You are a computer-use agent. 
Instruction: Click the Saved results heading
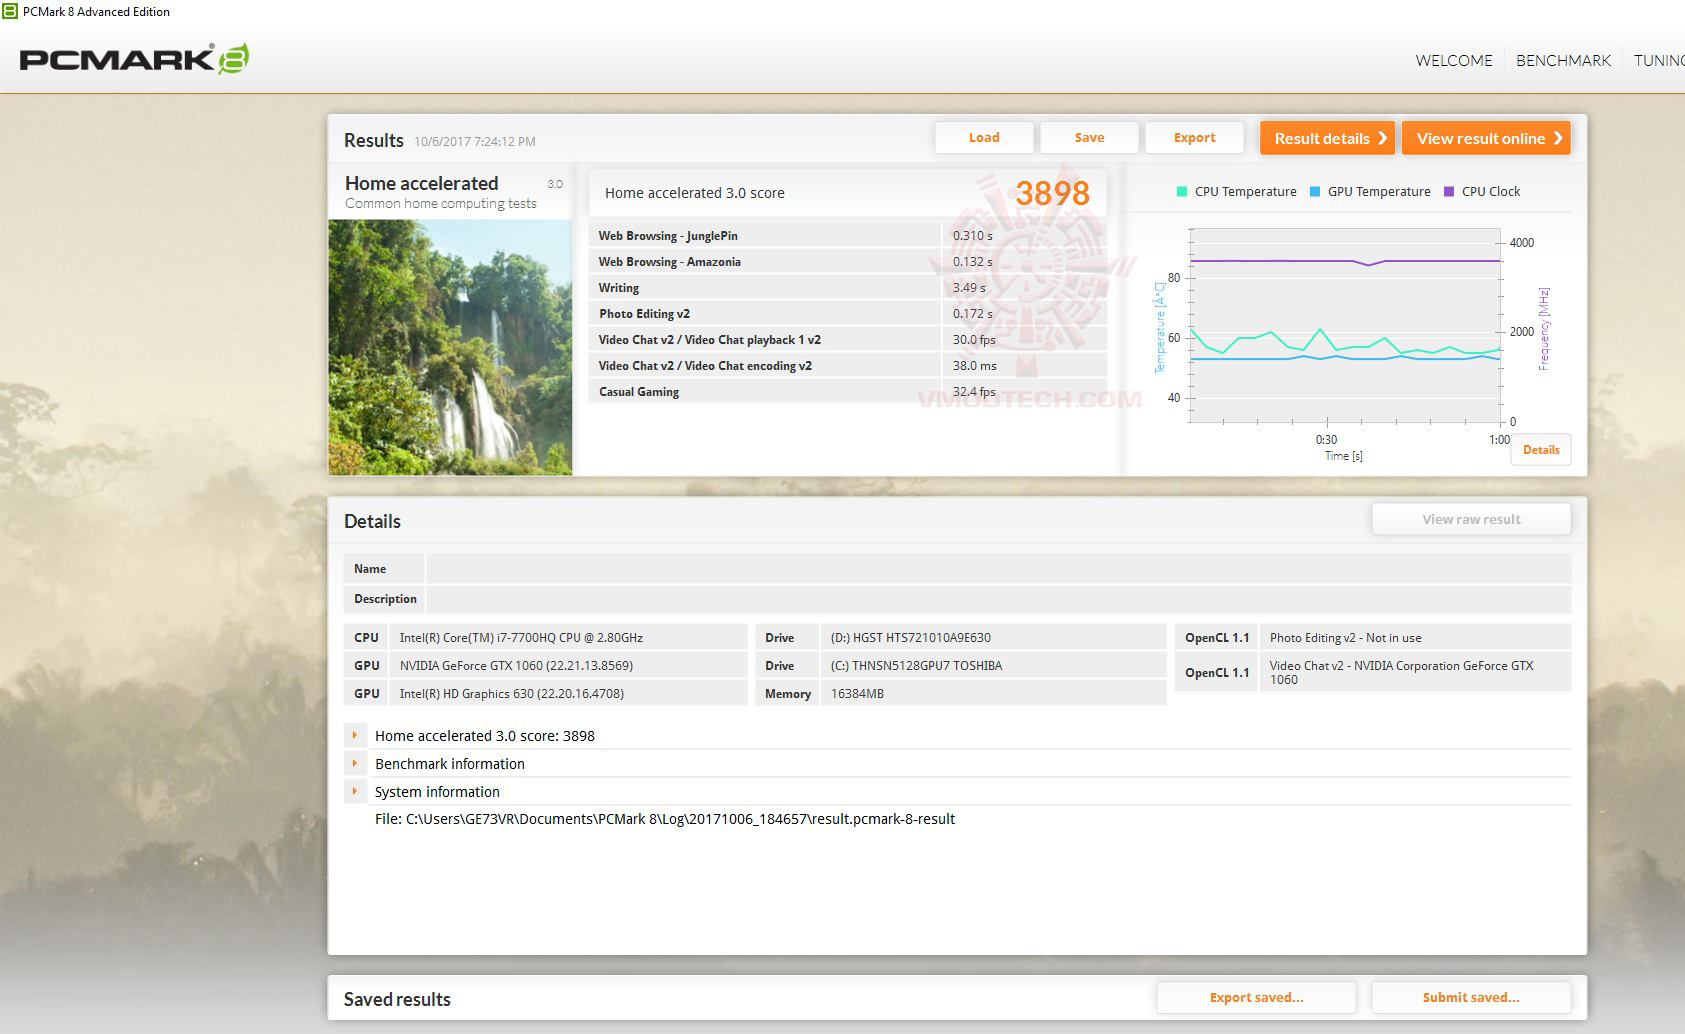pos(397,999)
